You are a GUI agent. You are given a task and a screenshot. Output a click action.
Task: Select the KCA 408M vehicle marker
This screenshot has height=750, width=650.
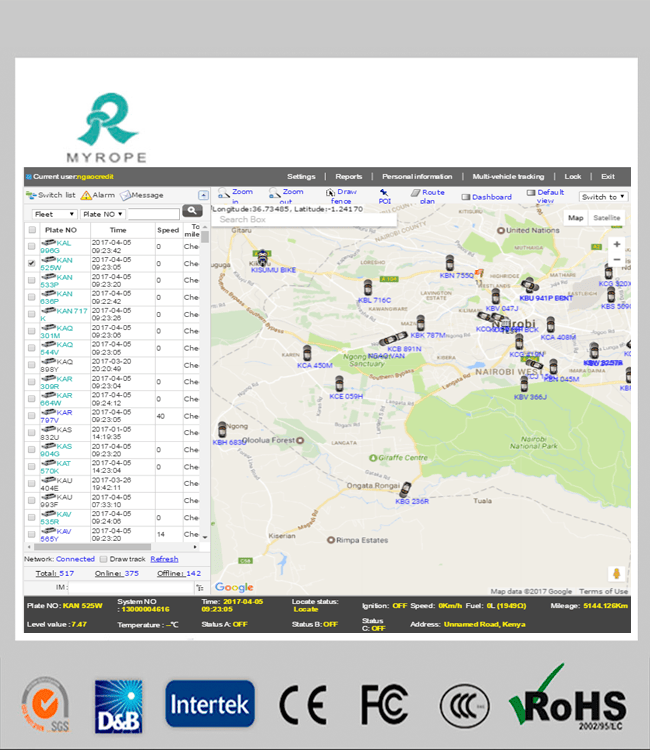(x=551, y=325)
